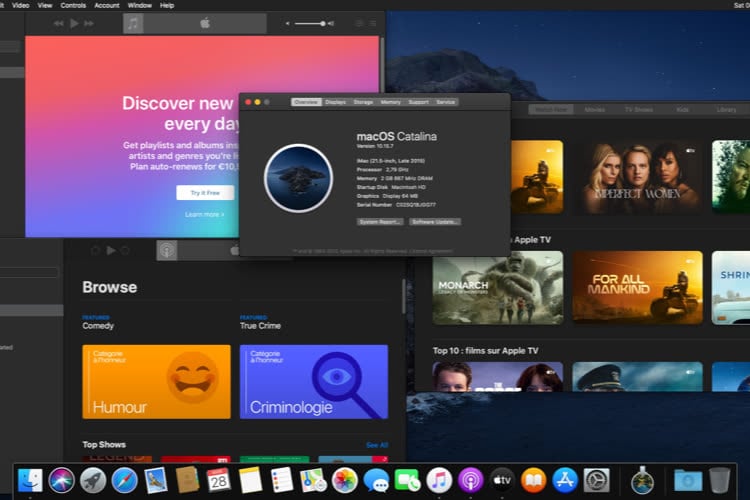This screenshot has height=500, width=750.
Task: Open the Music app in the dock
Action: [439, 480]
